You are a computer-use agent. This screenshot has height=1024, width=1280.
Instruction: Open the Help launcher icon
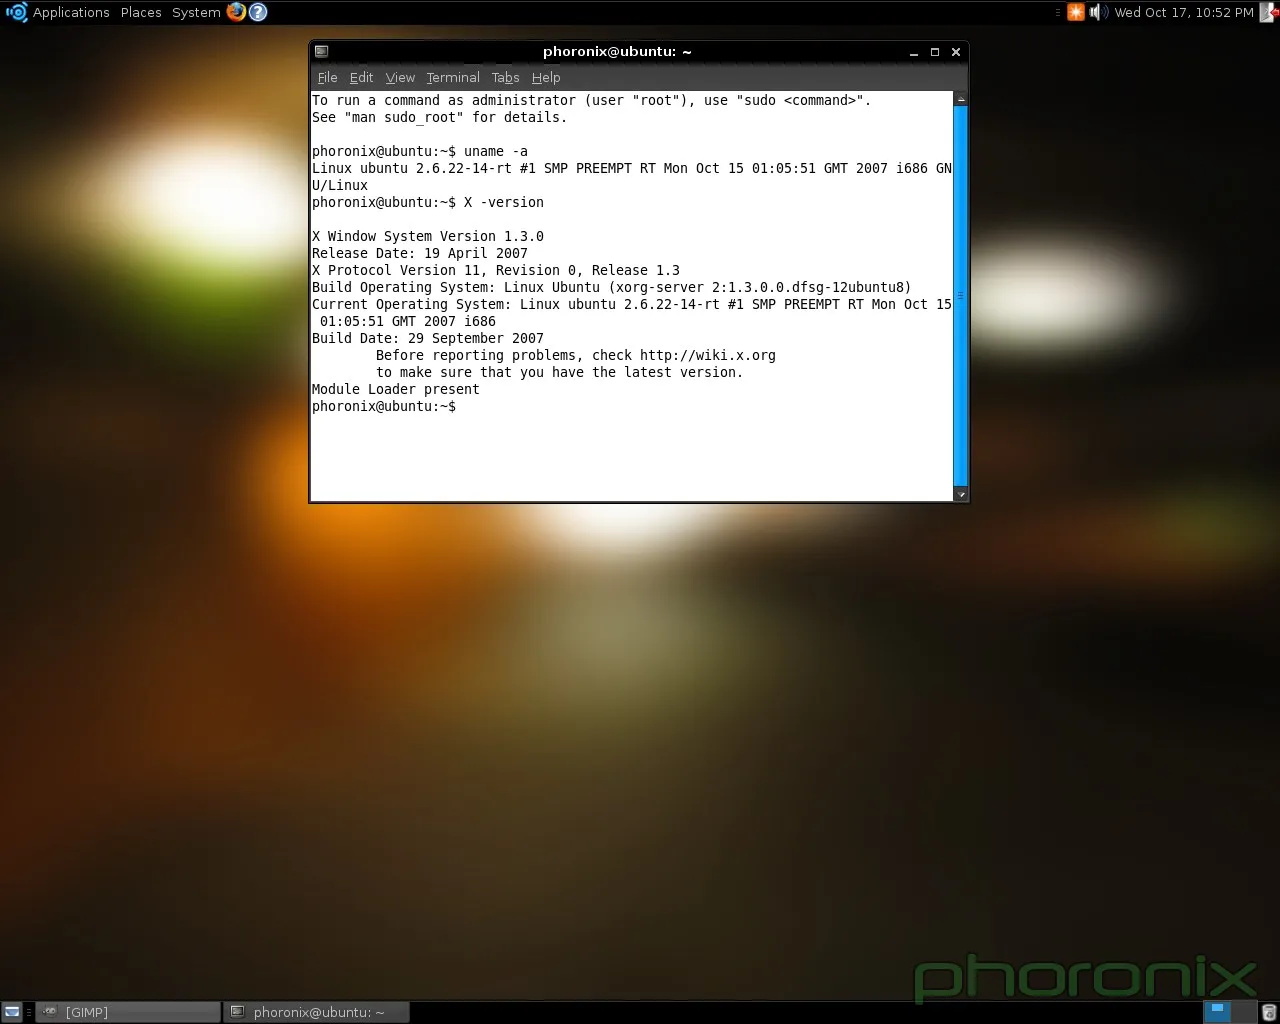[258, 12]
